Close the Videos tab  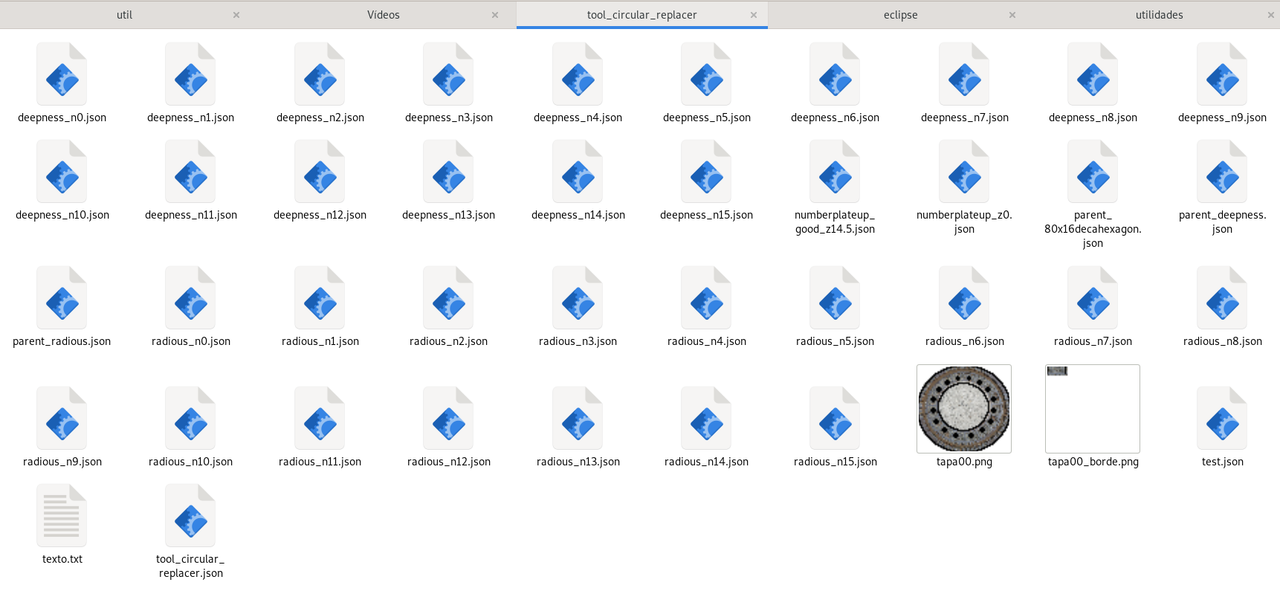[x=495, y=15]
